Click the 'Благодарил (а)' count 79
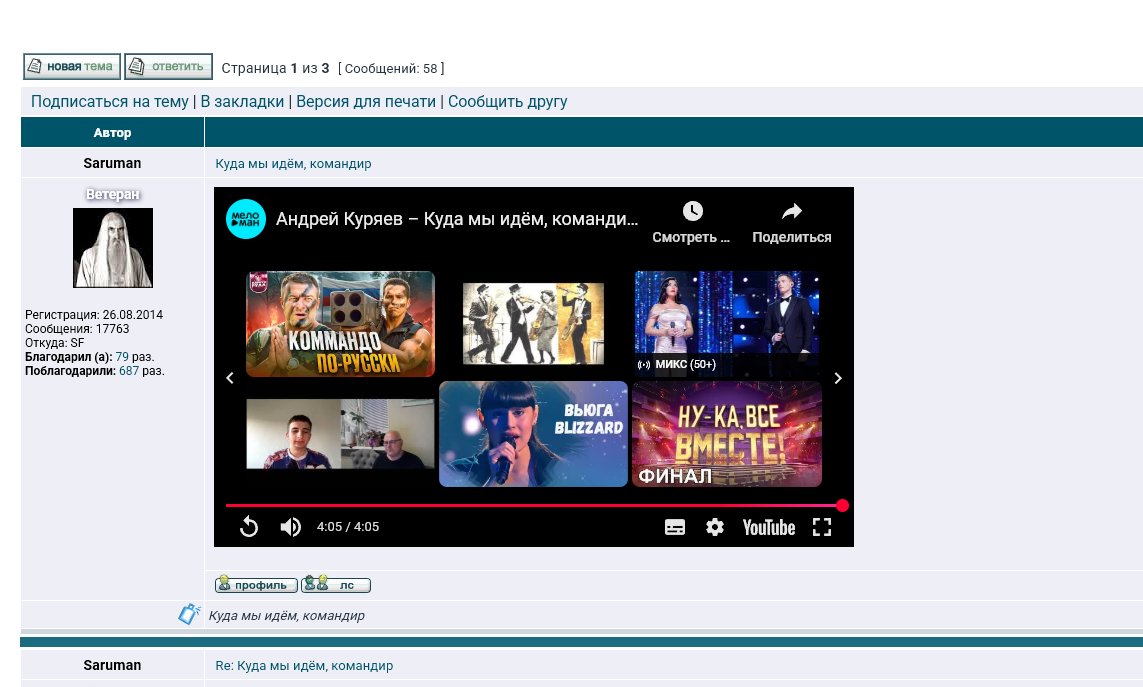Screen dimensions: 1143x687 [122, 357]
